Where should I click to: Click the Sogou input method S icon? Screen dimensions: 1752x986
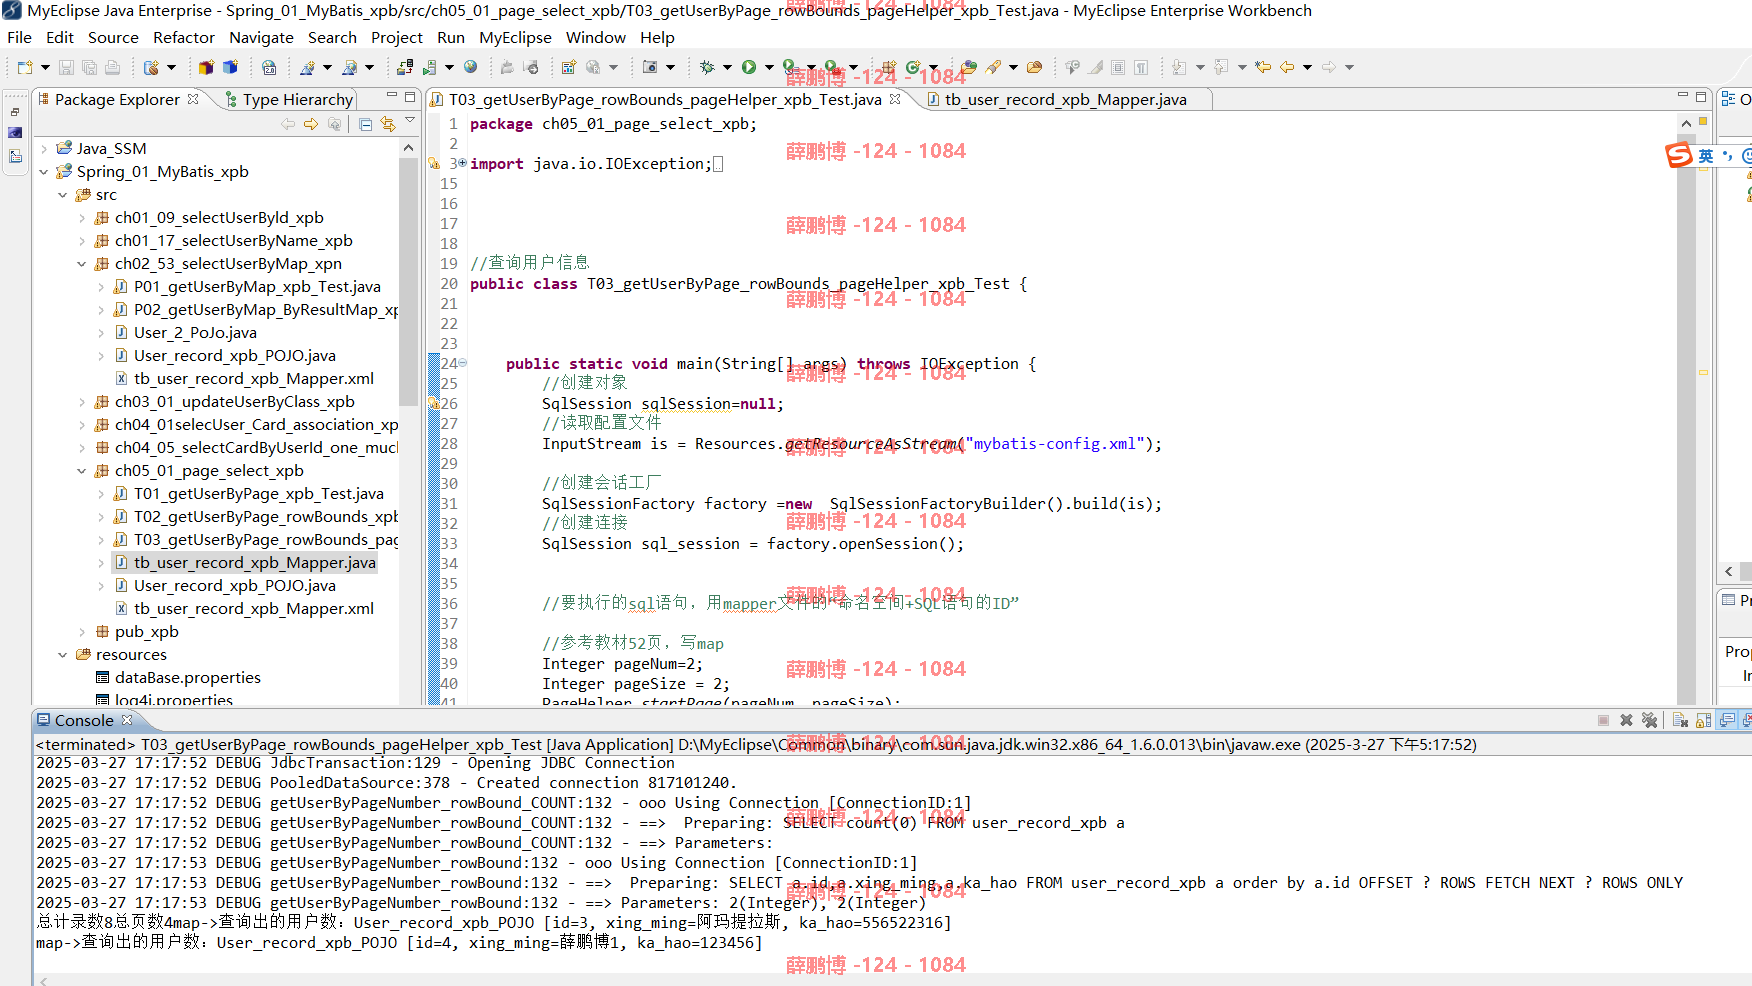[1678, 155]
